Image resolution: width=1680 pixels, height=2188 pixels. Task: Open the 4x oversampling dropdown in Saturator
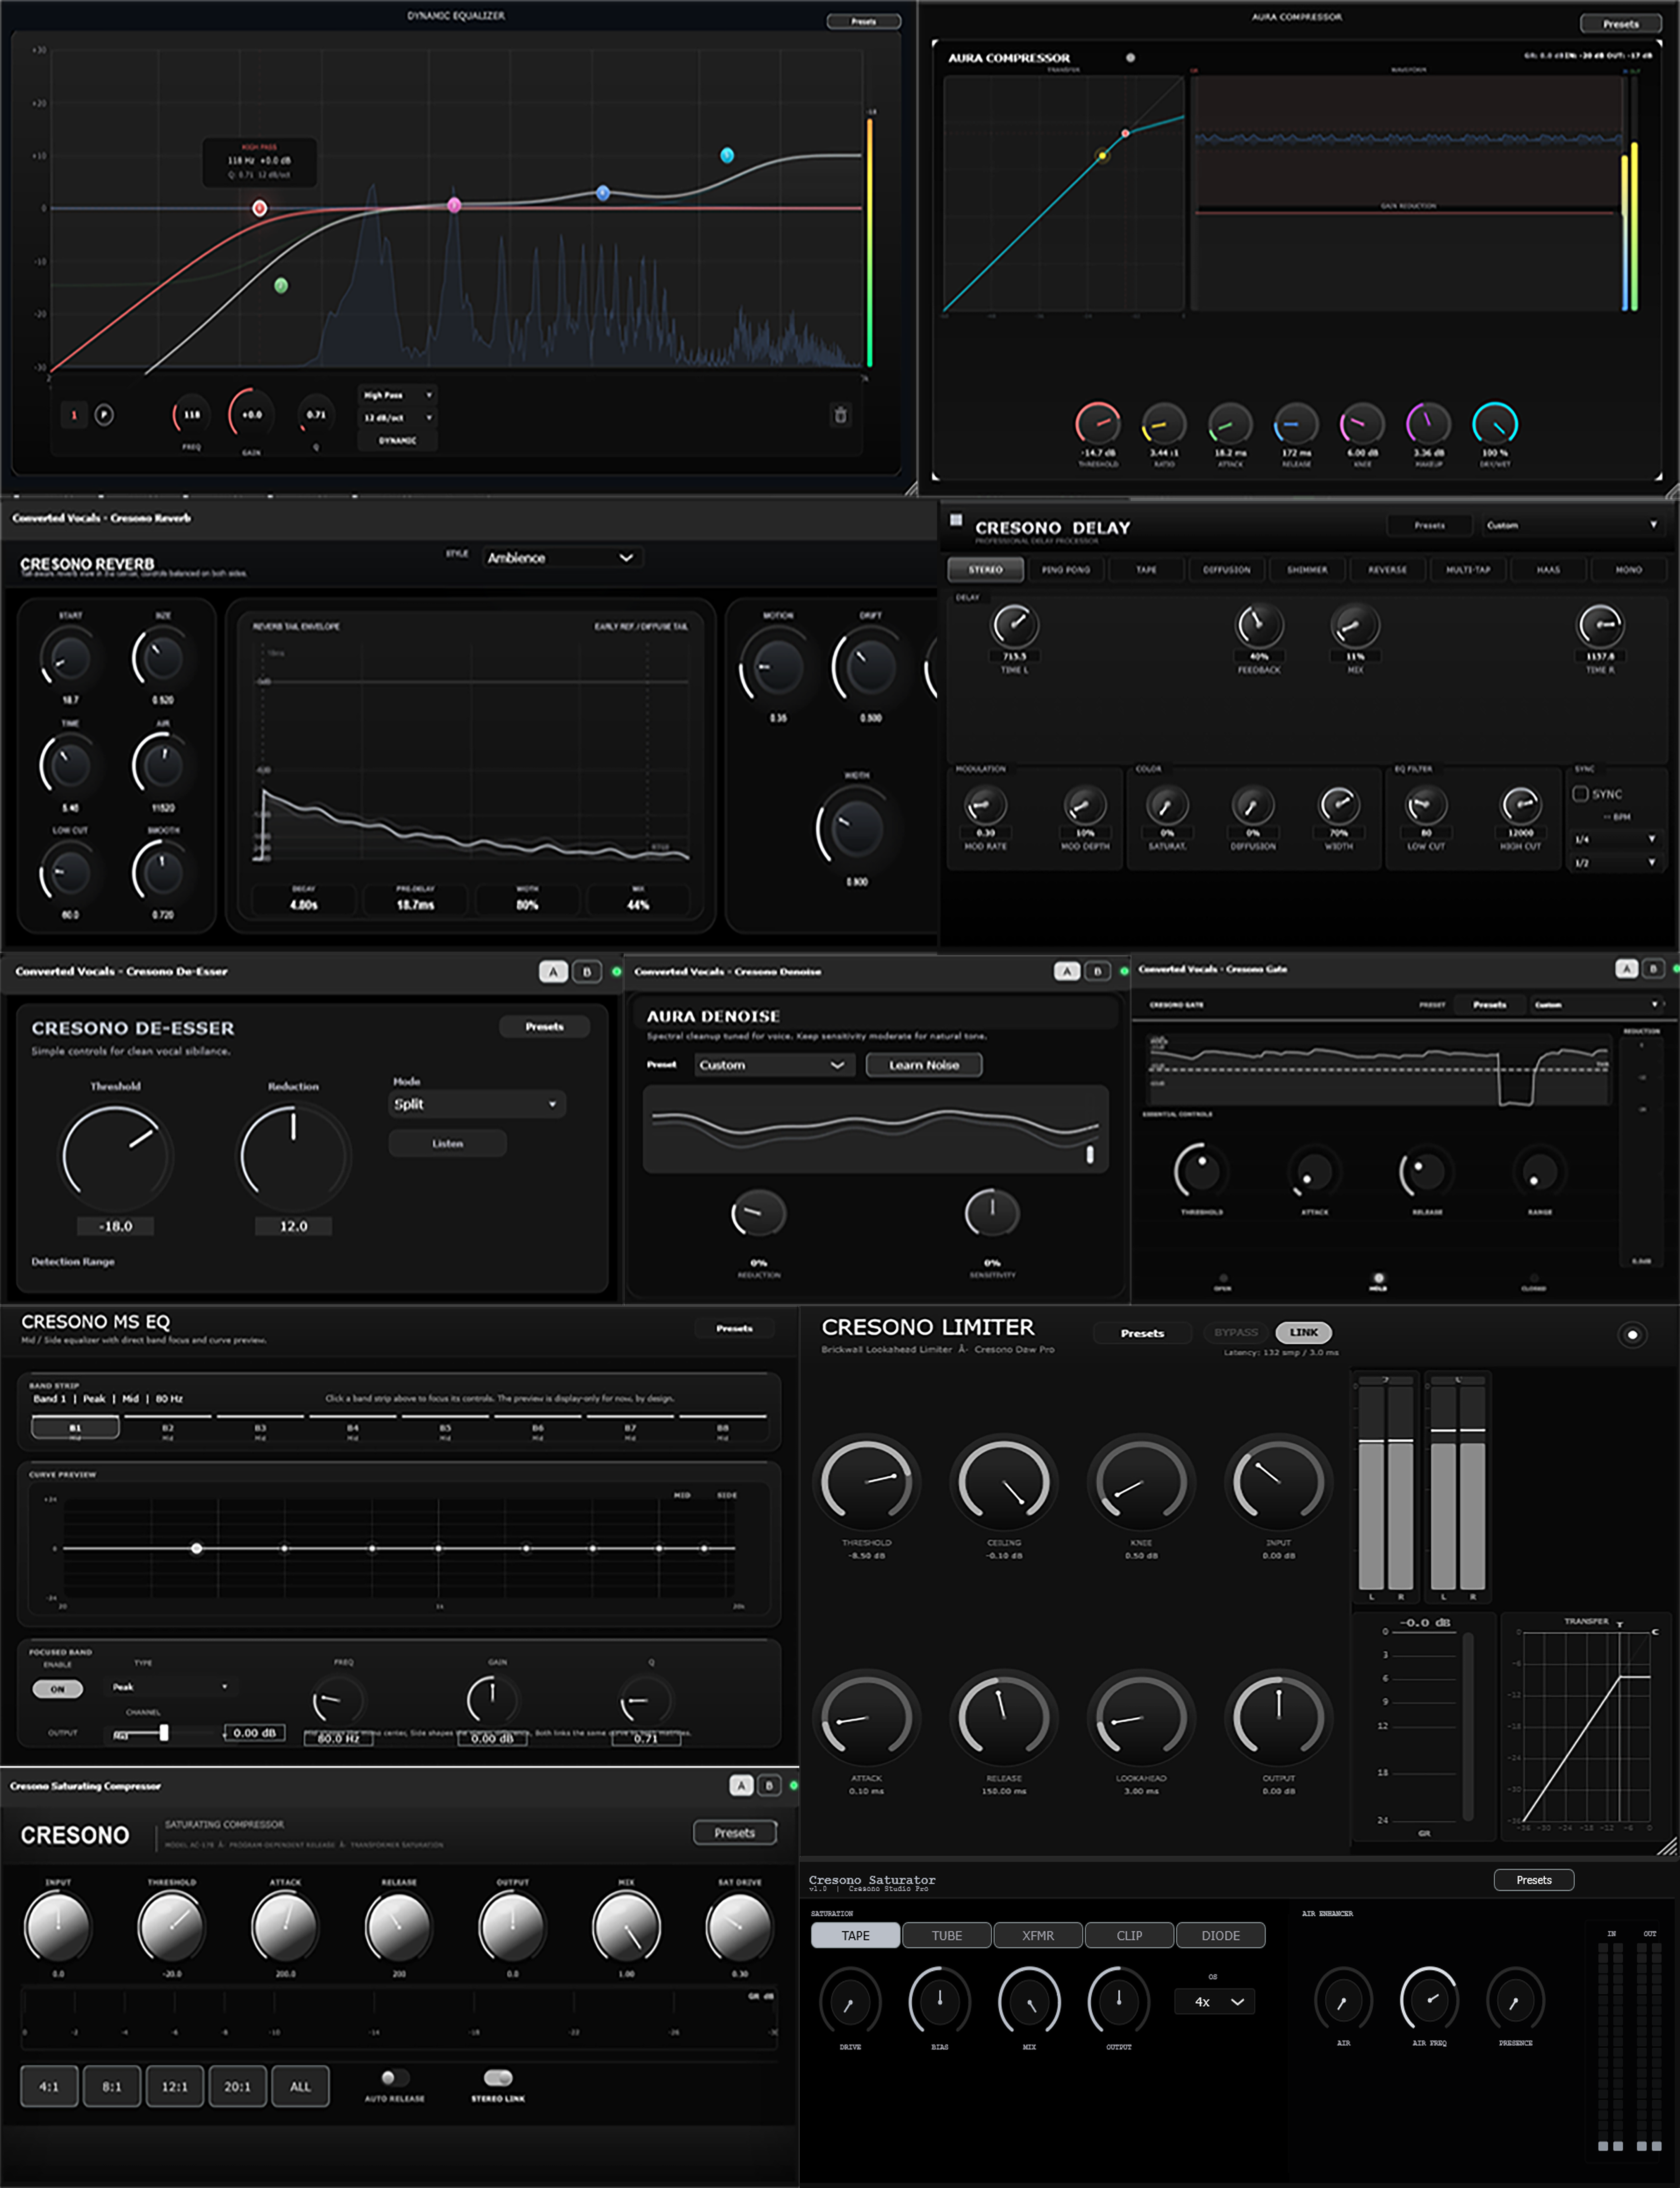1215,2001
